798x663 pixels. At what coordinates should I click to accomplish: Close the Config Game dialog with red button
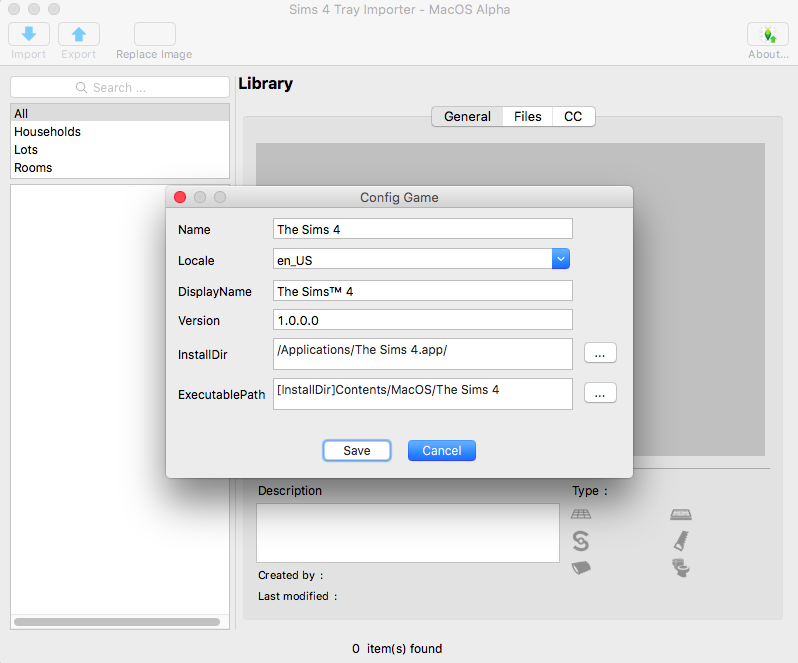tap(180, 197)
